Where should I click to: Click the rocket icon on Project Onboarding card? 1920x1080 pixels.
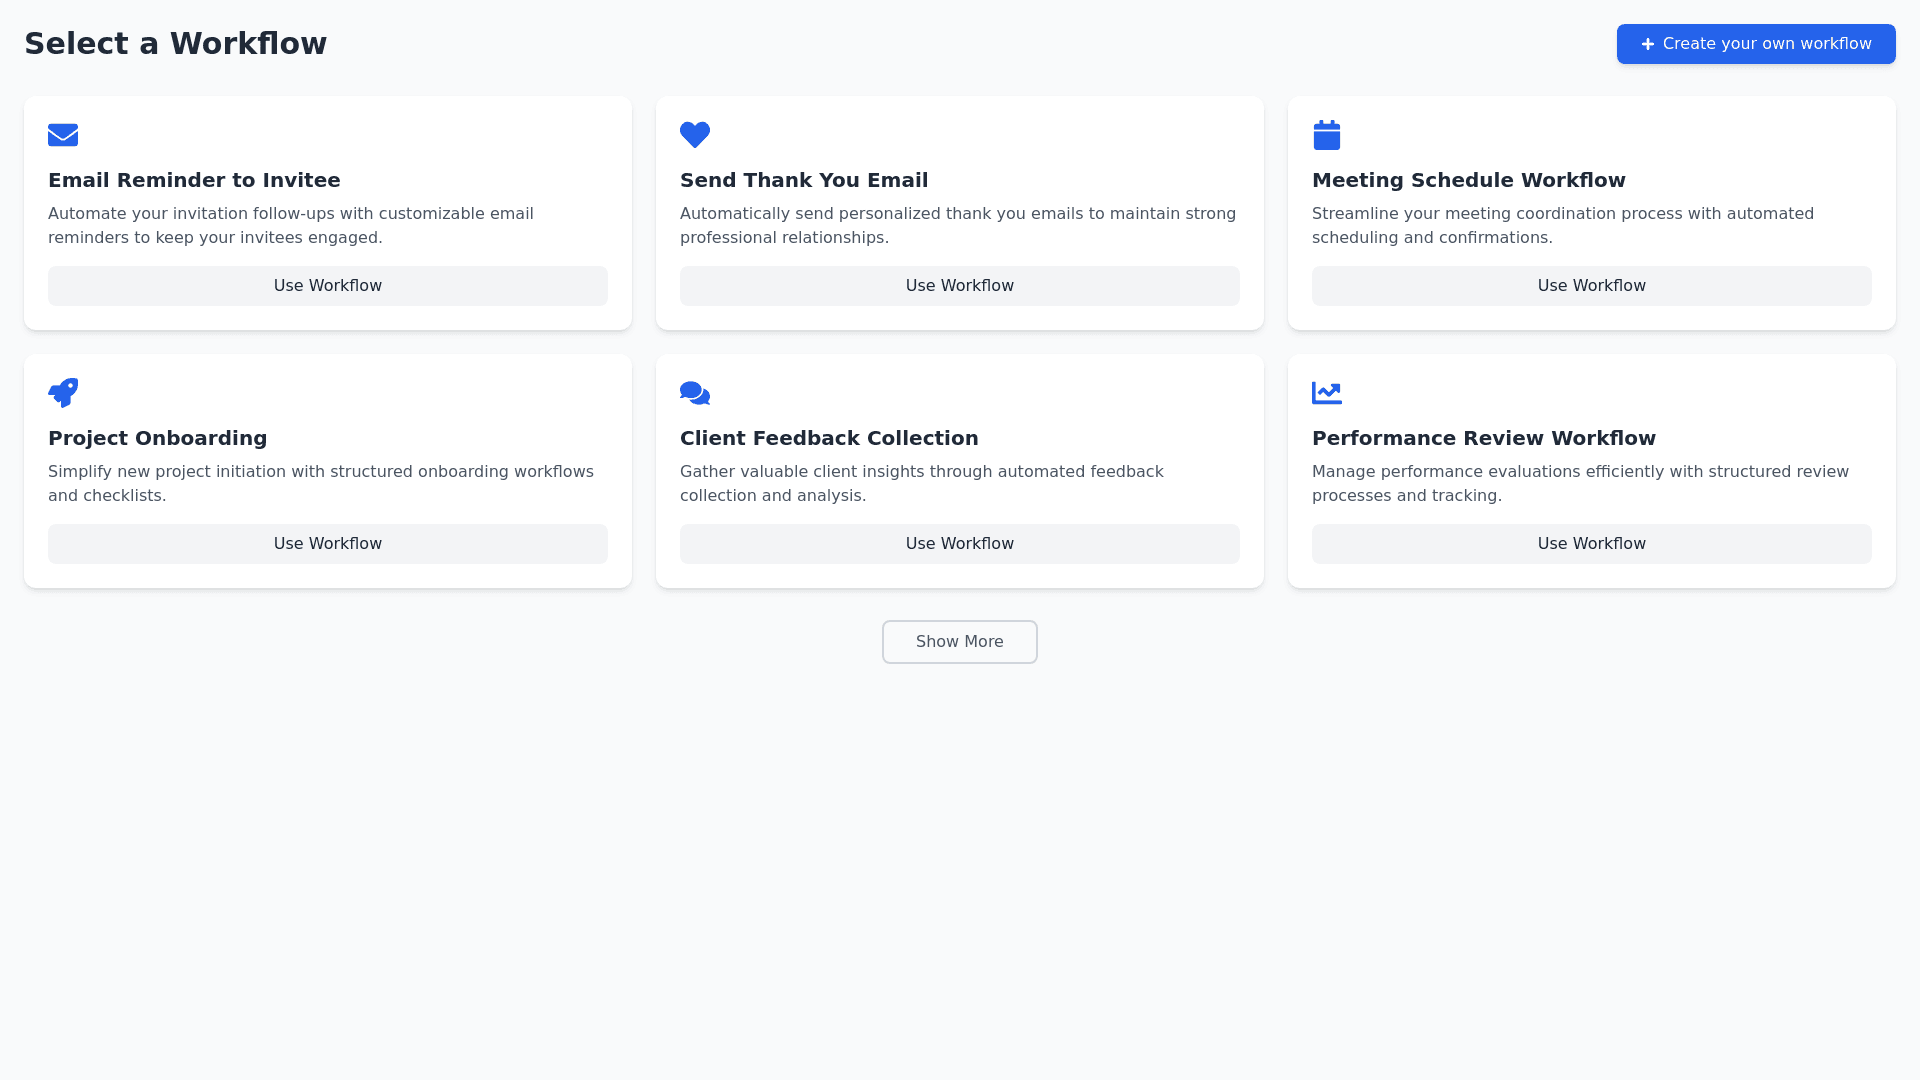[x=63, y=393]
